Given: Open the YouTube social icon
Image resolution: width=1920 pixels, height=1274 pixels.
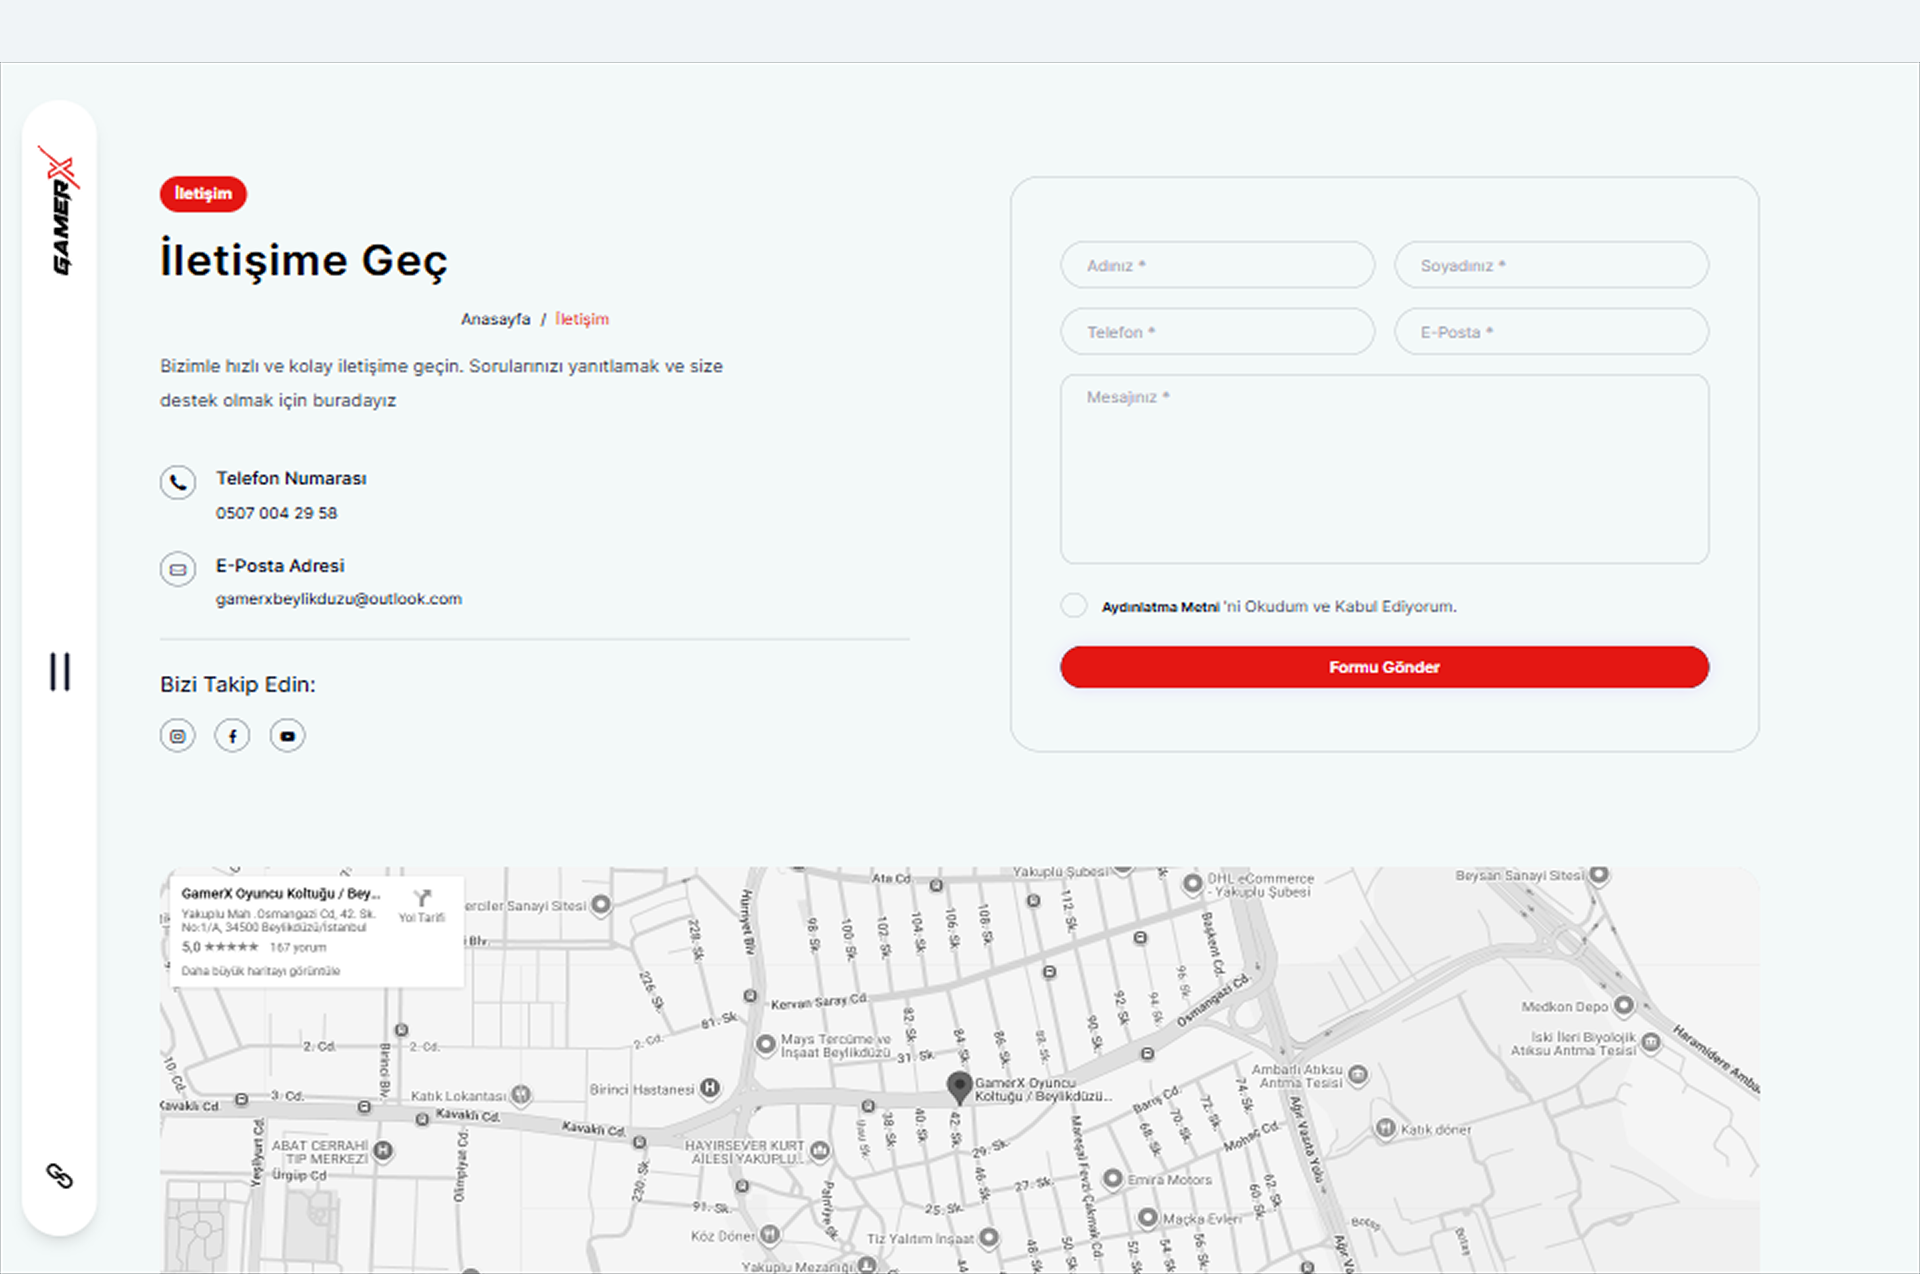Looking at the screenshot, I should click(x=287, y=736).
